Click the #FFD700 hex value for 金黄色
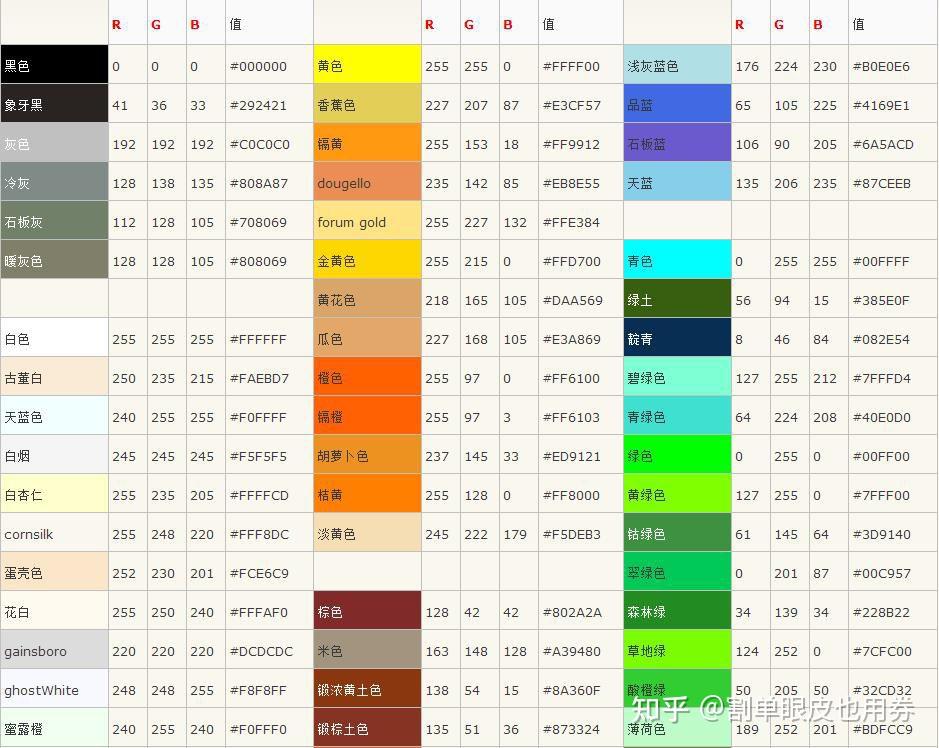This screenshot has width=939, height=748. 573,260
